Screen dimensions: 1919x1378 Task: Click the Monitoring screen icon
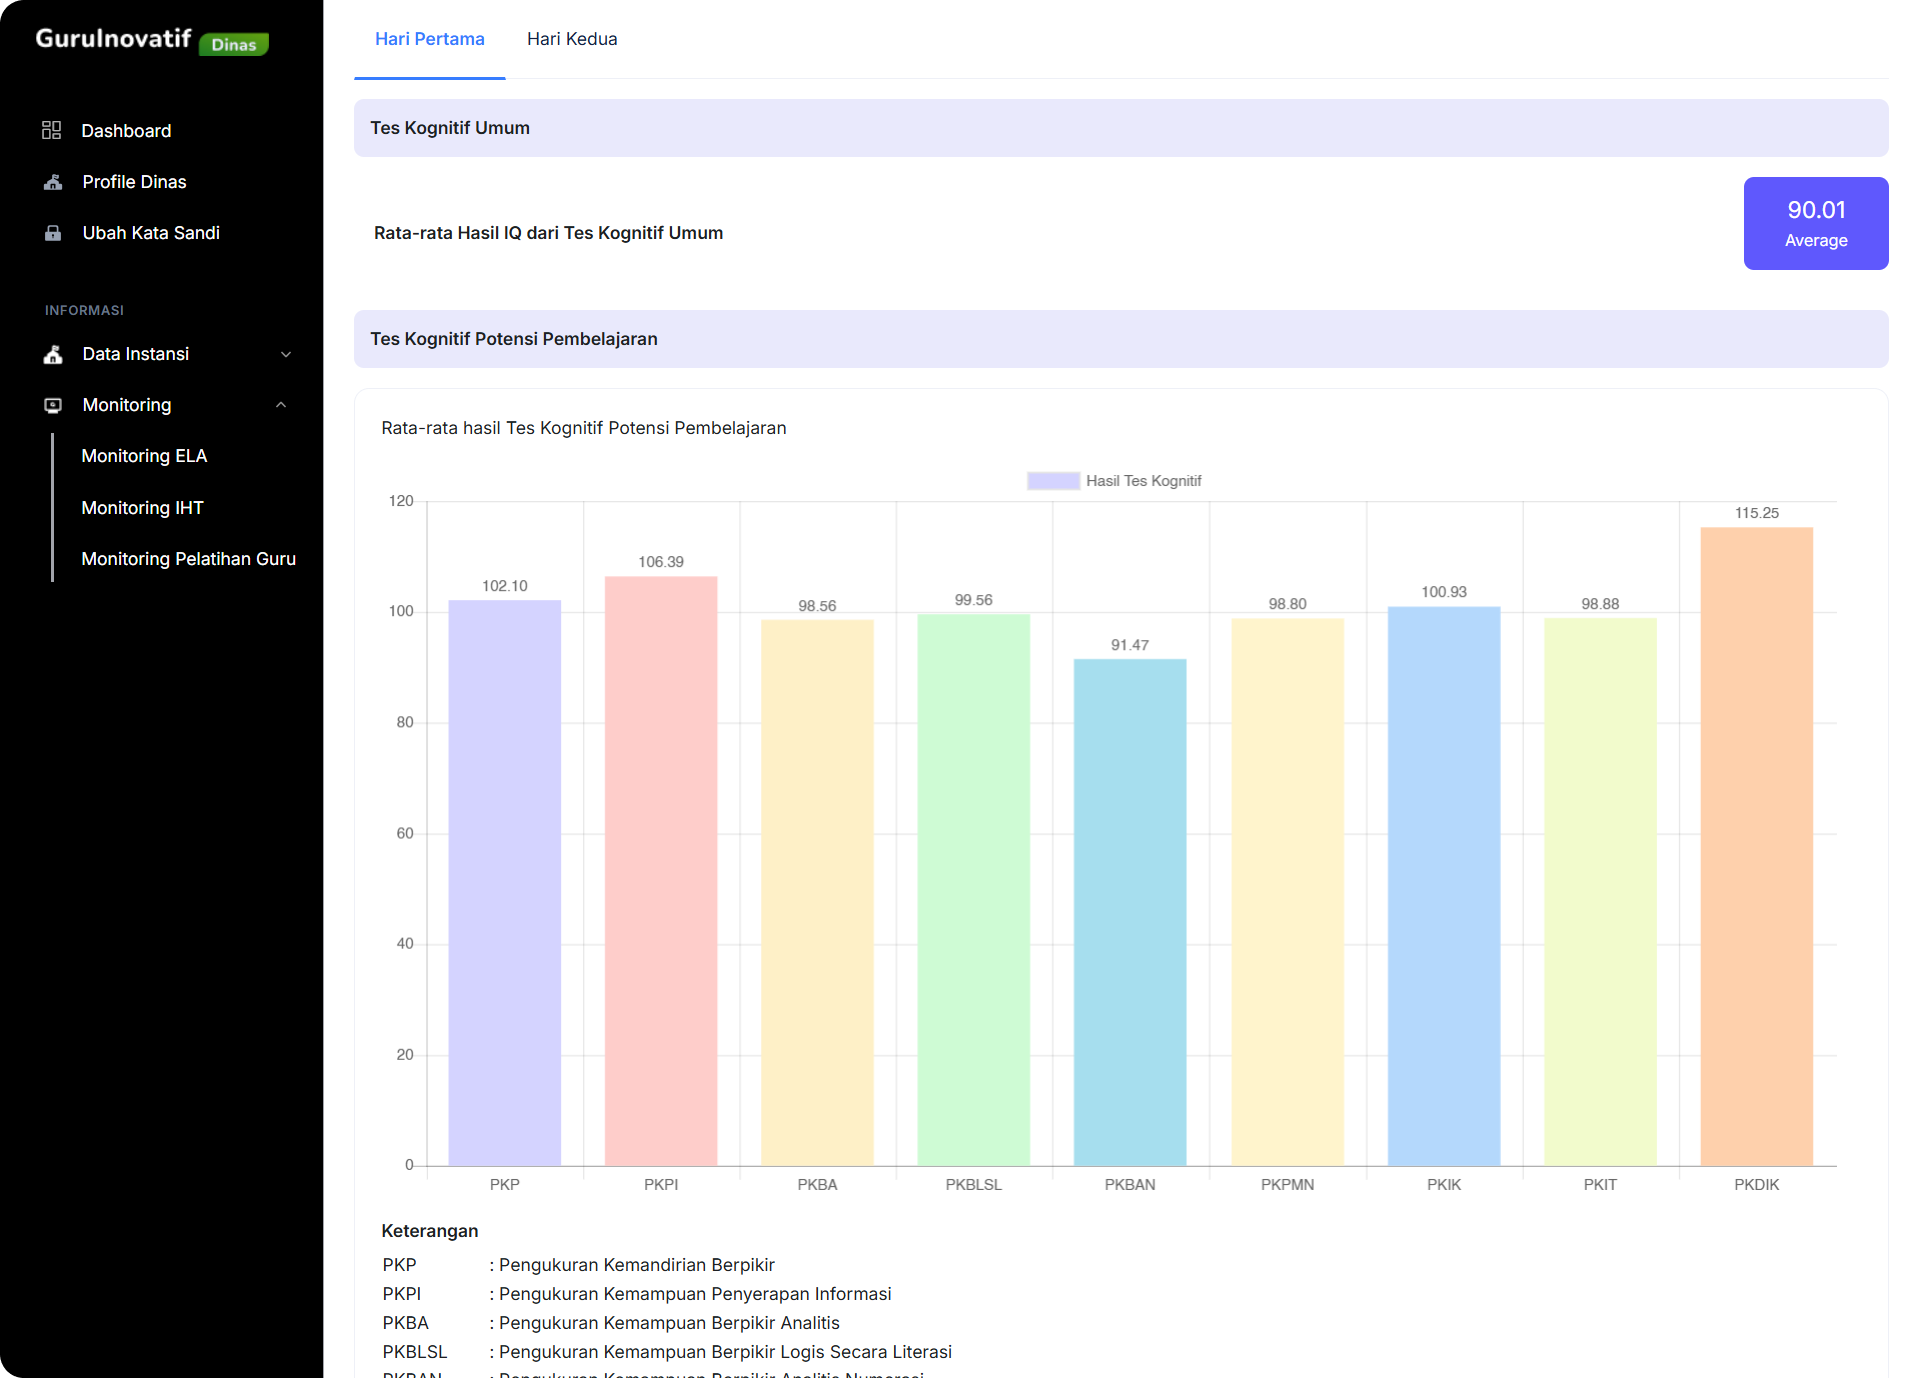pyautogui.click(x=53, y=405)
